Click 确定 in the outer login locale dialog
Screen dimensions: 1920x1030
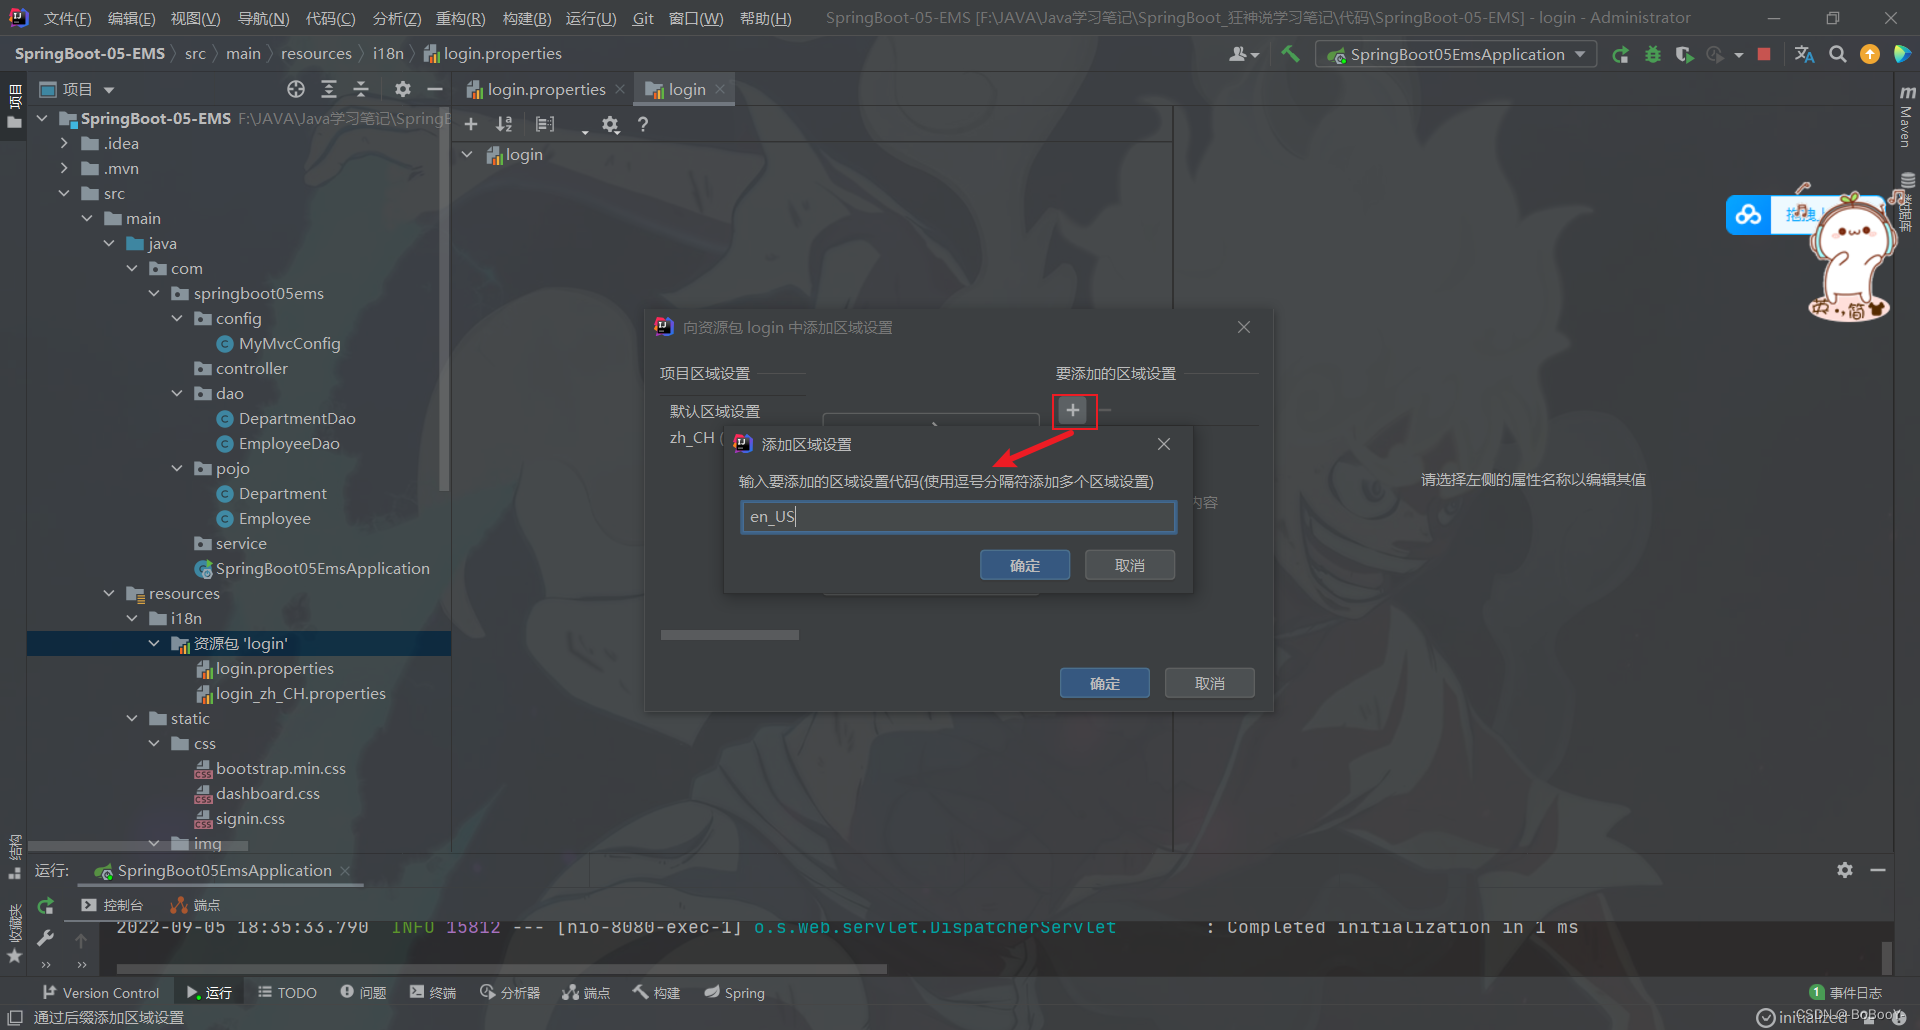pyautogui.click(x=1105, y=683)
